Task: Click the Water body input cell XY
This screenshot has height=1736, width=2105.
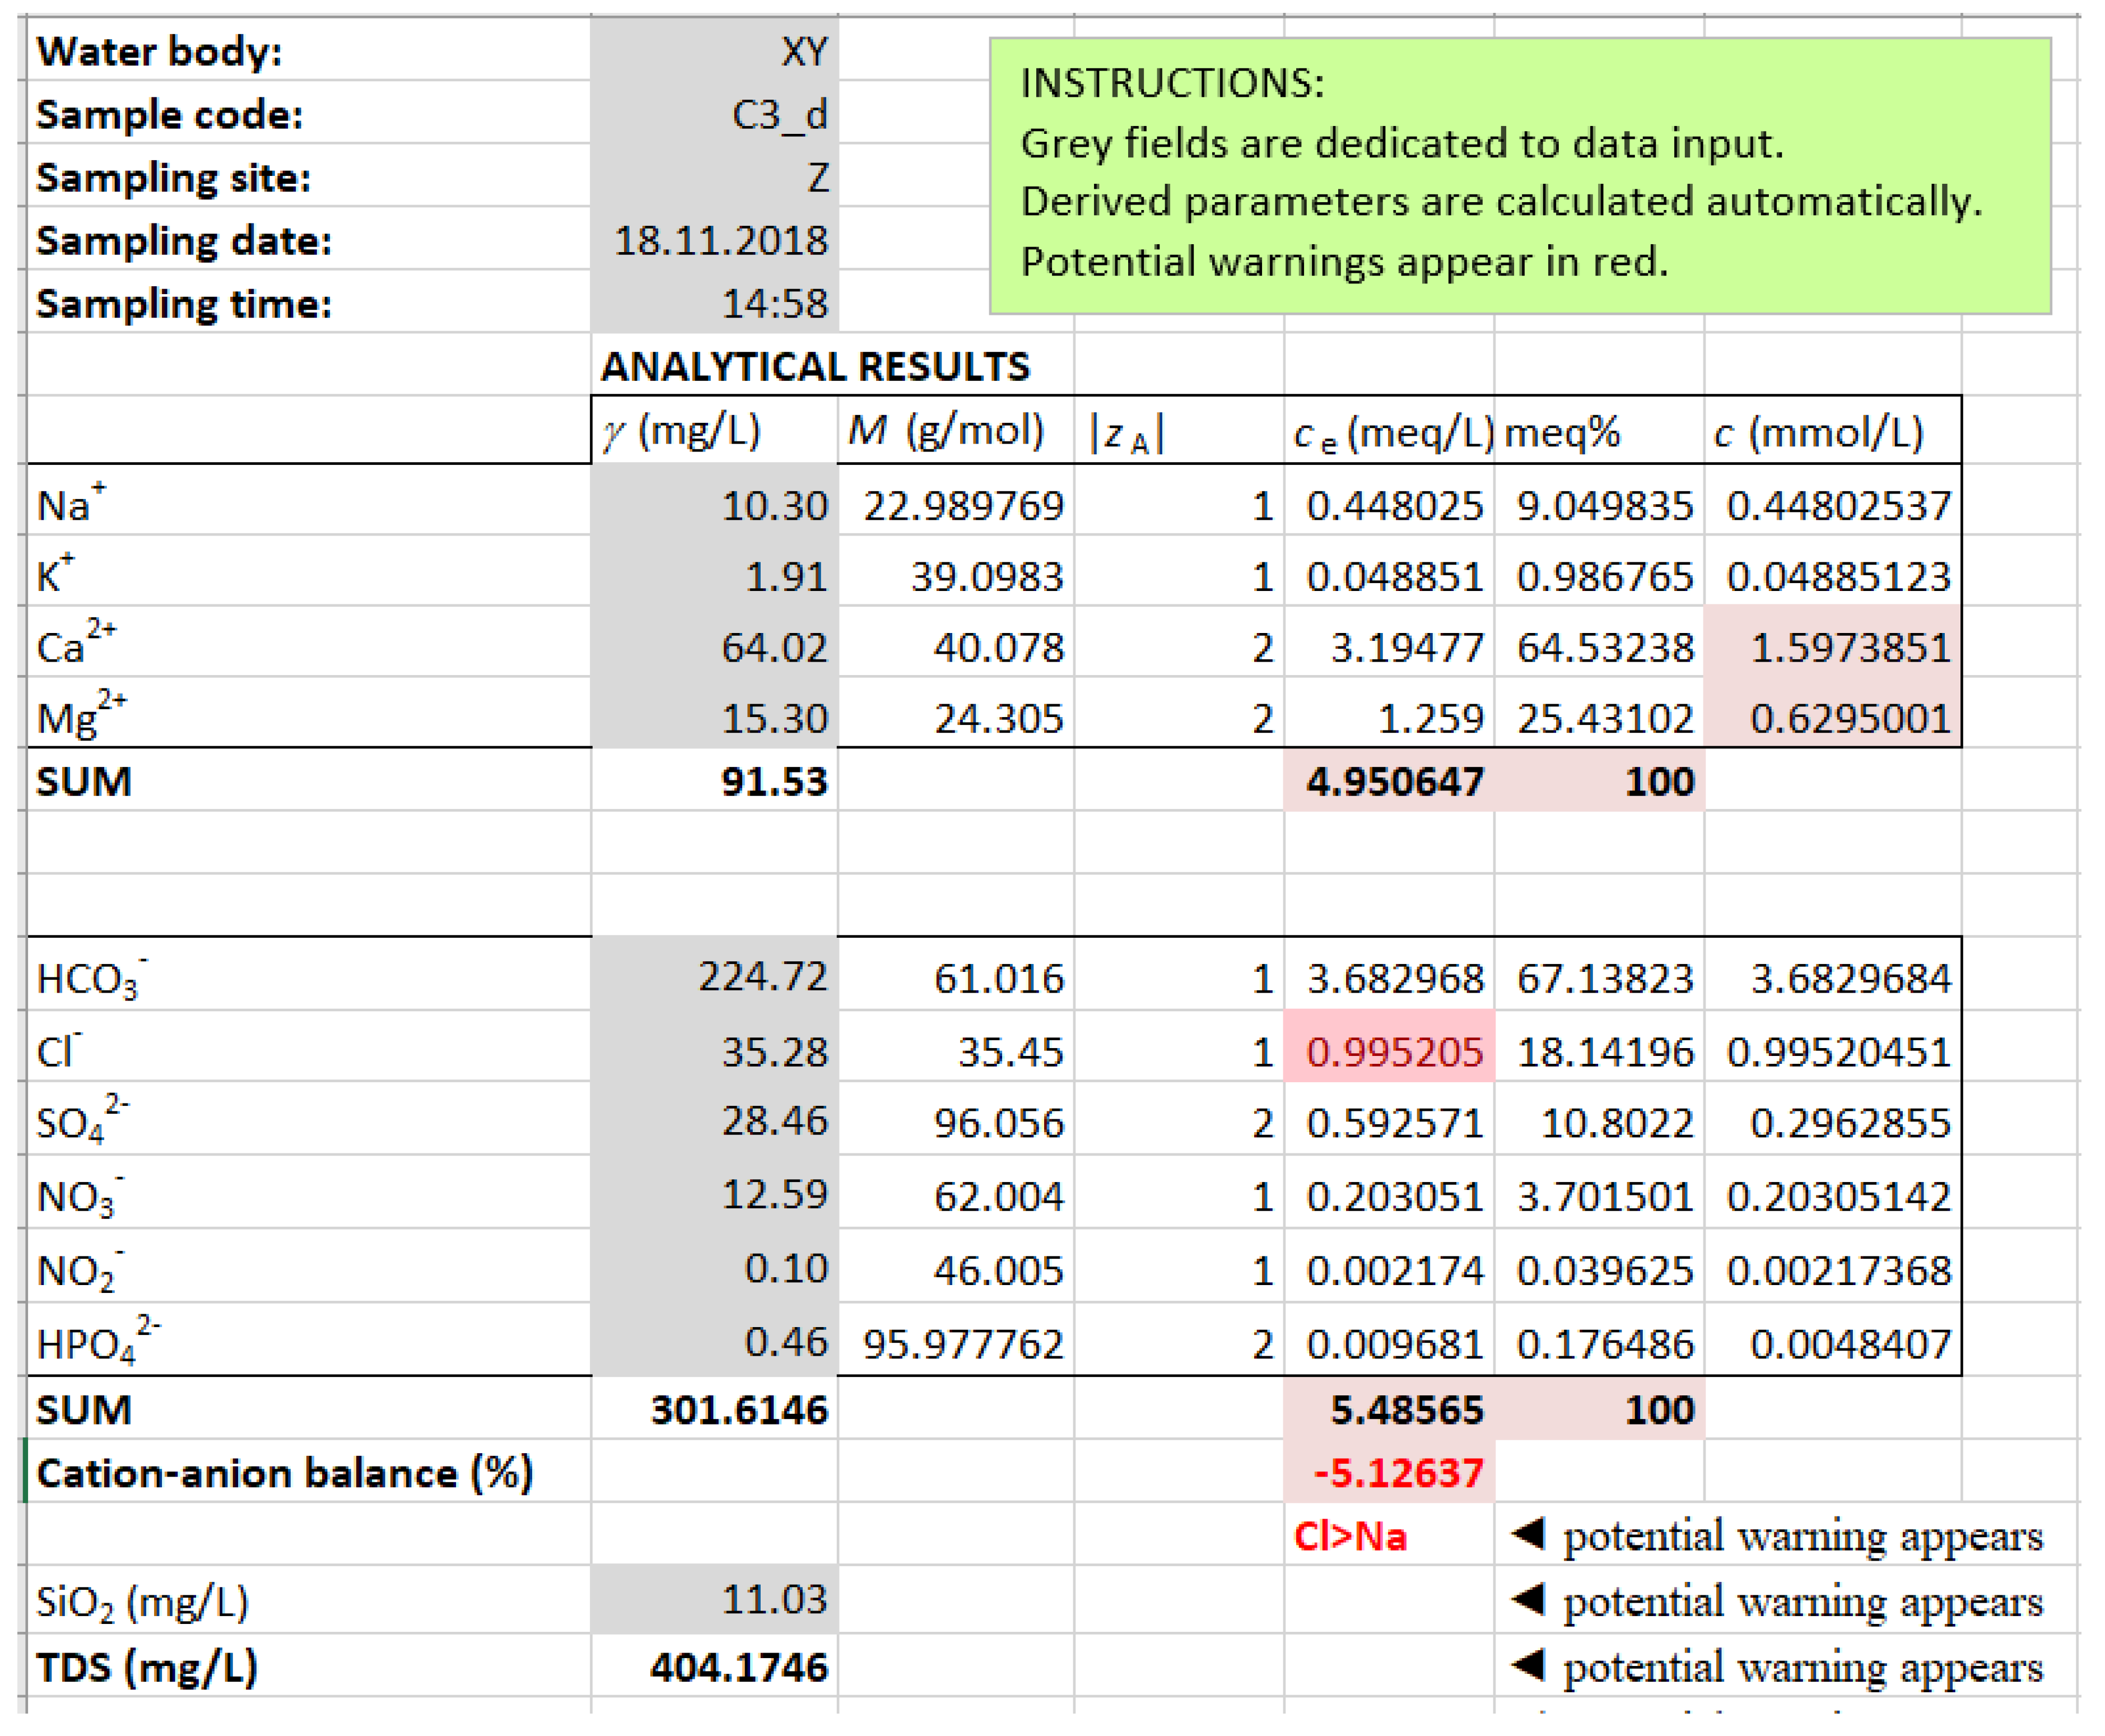Action: (x=714, y=50)
